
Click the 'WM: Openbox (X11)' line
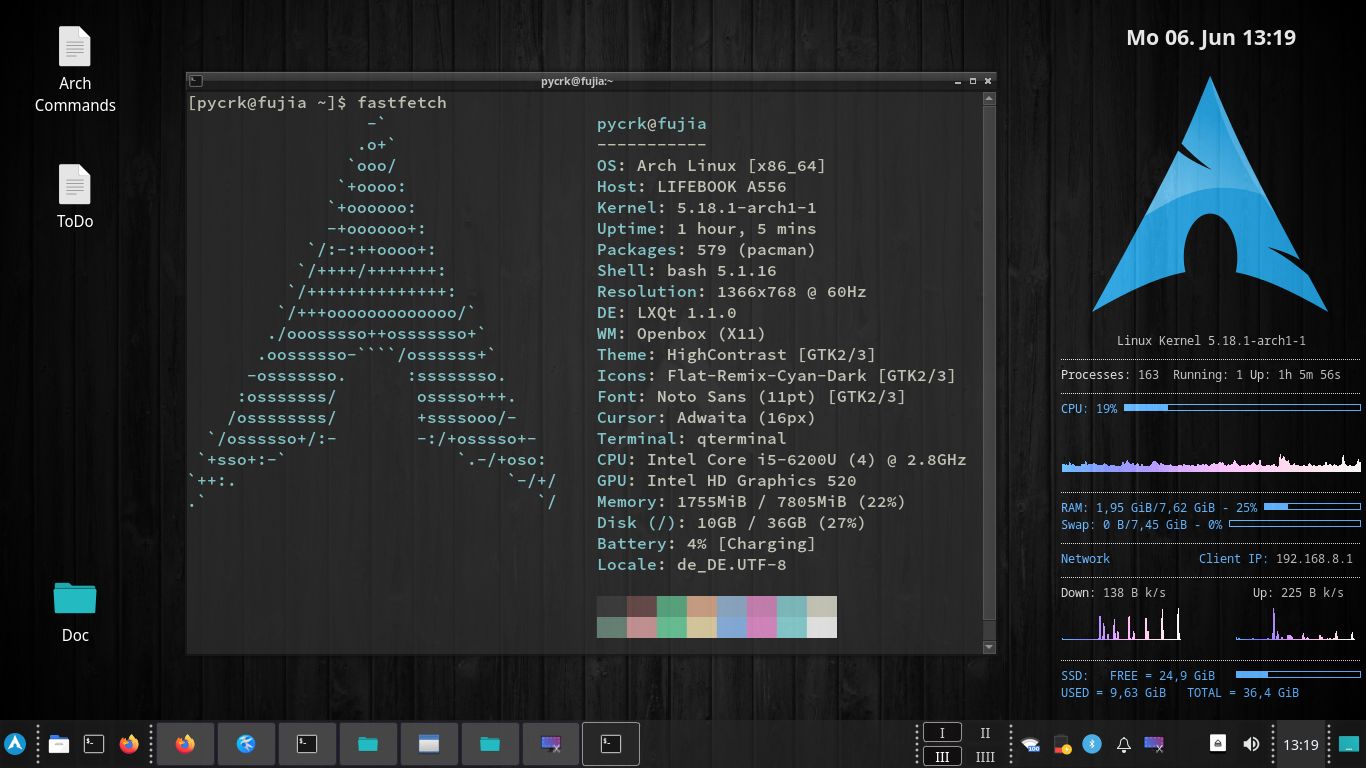(x=681, y=333)
